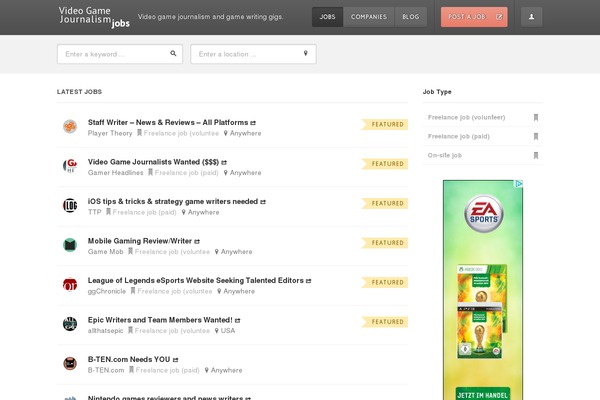Click external link icon after Video Game Journalists Wanted
This screenshot has height=400, width=600.
pos(224,162)
